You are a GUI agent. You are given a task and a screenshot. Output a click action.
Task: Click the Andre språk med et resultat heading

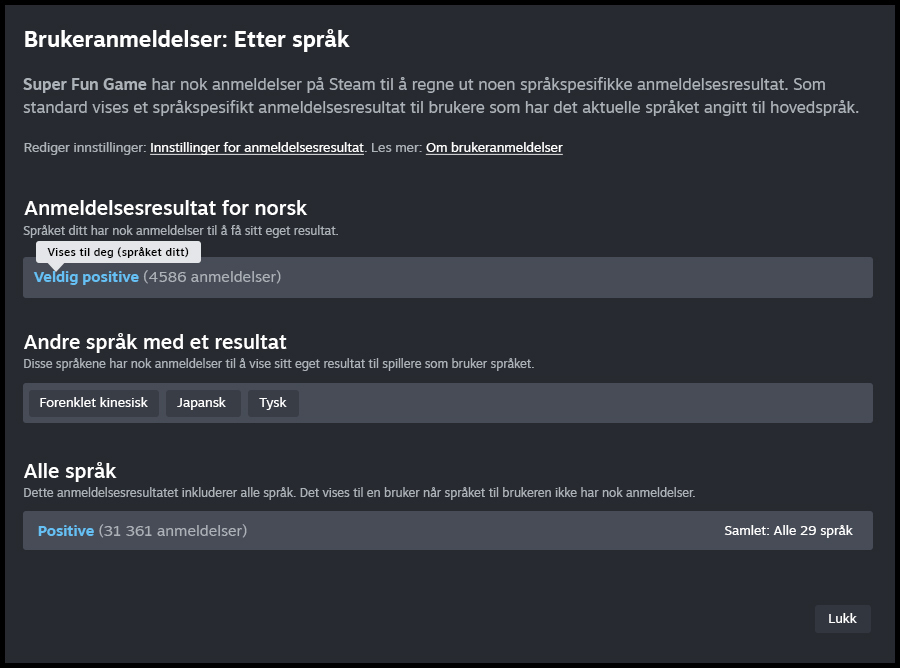(155, 342)
